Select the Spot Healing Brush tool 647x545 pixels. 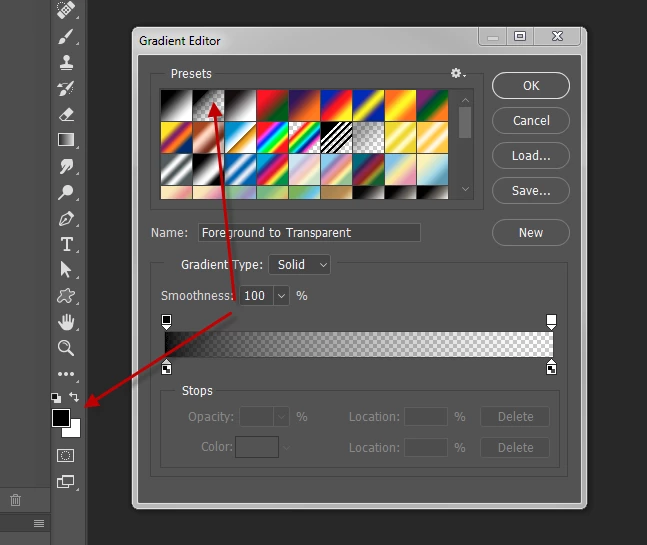pos(66,9)
